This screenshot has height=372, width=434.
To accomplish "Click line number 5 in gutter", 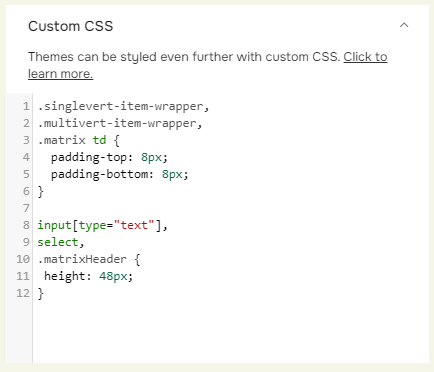I will pos(26,174).
